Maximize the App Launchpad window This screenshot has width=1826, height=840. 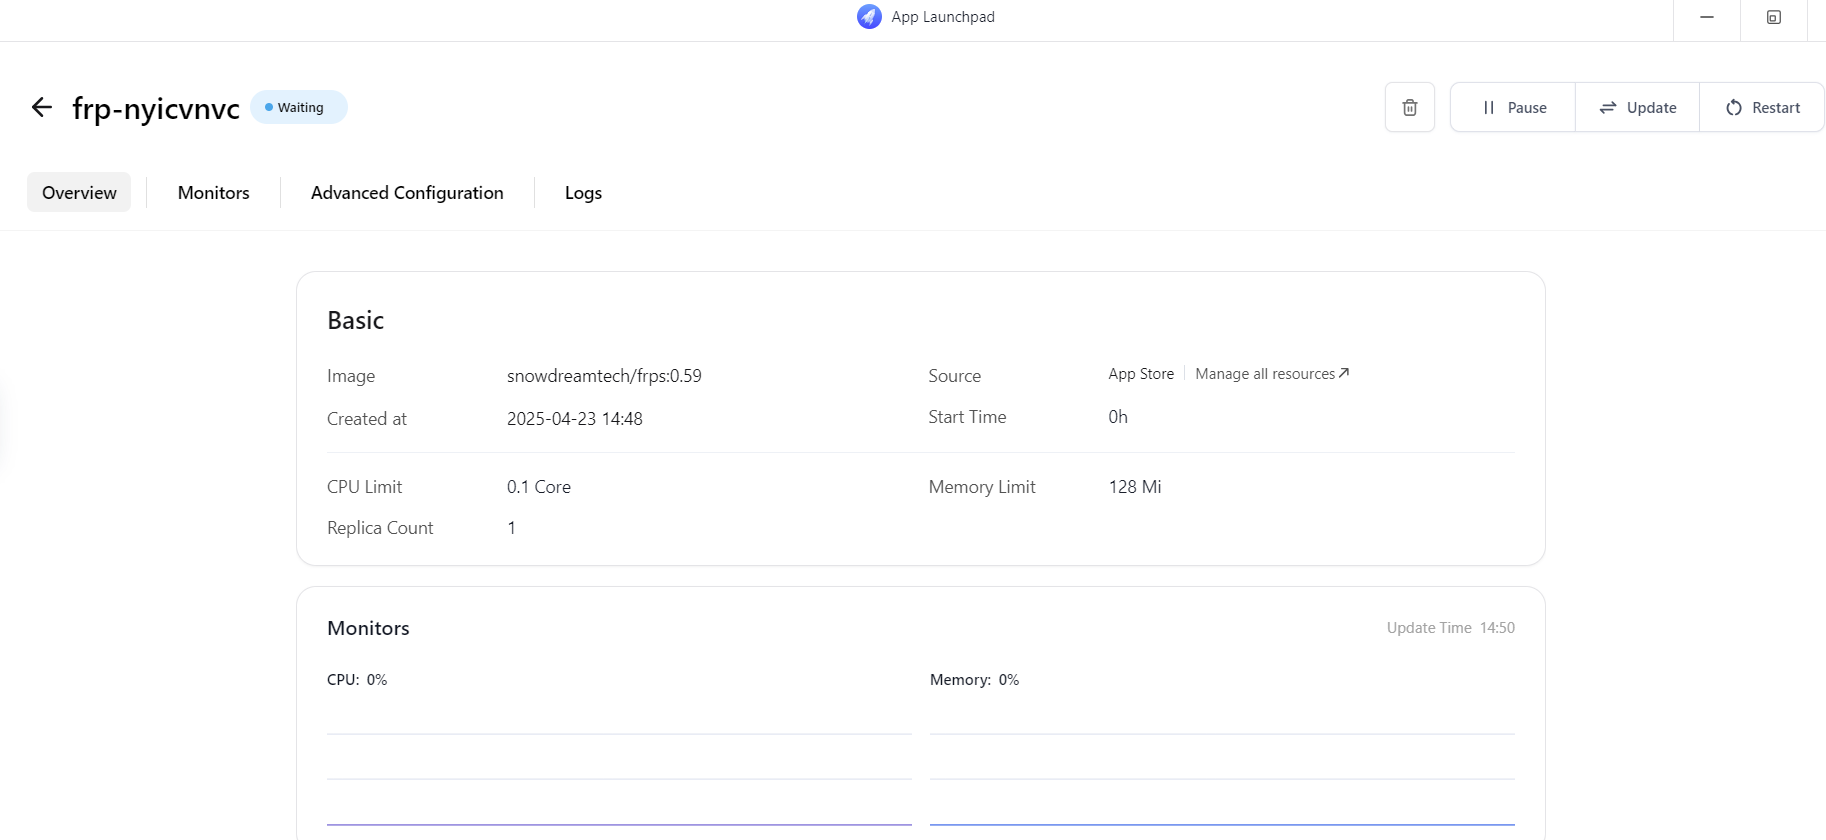coord(1773,17)
